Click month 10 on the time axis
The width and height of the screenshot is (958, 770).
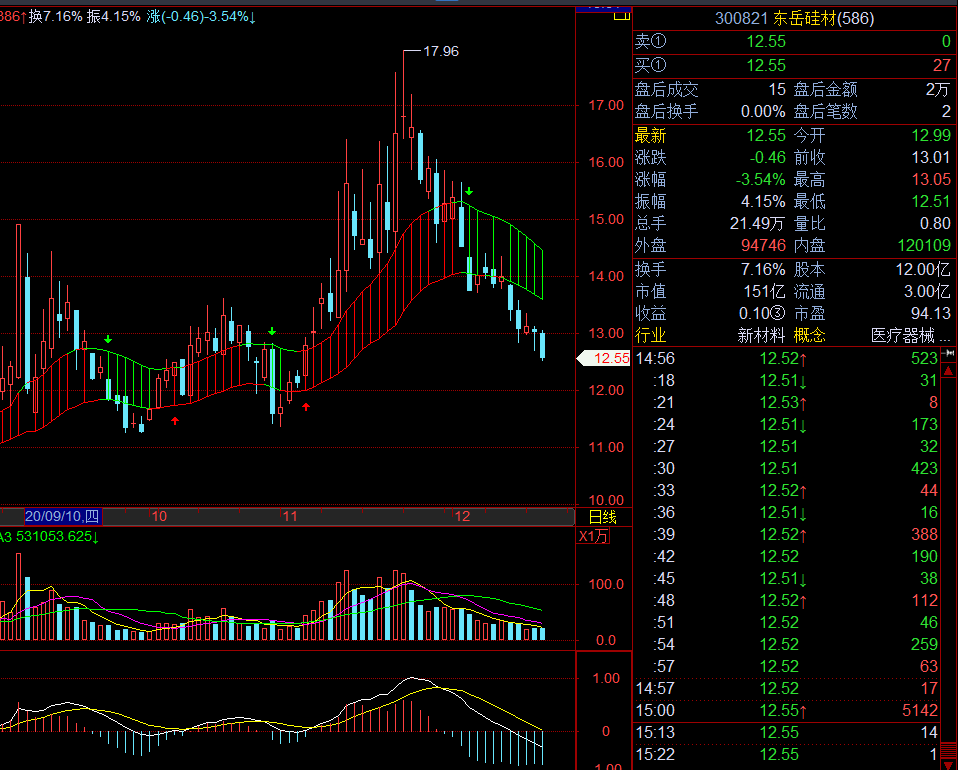159,516
